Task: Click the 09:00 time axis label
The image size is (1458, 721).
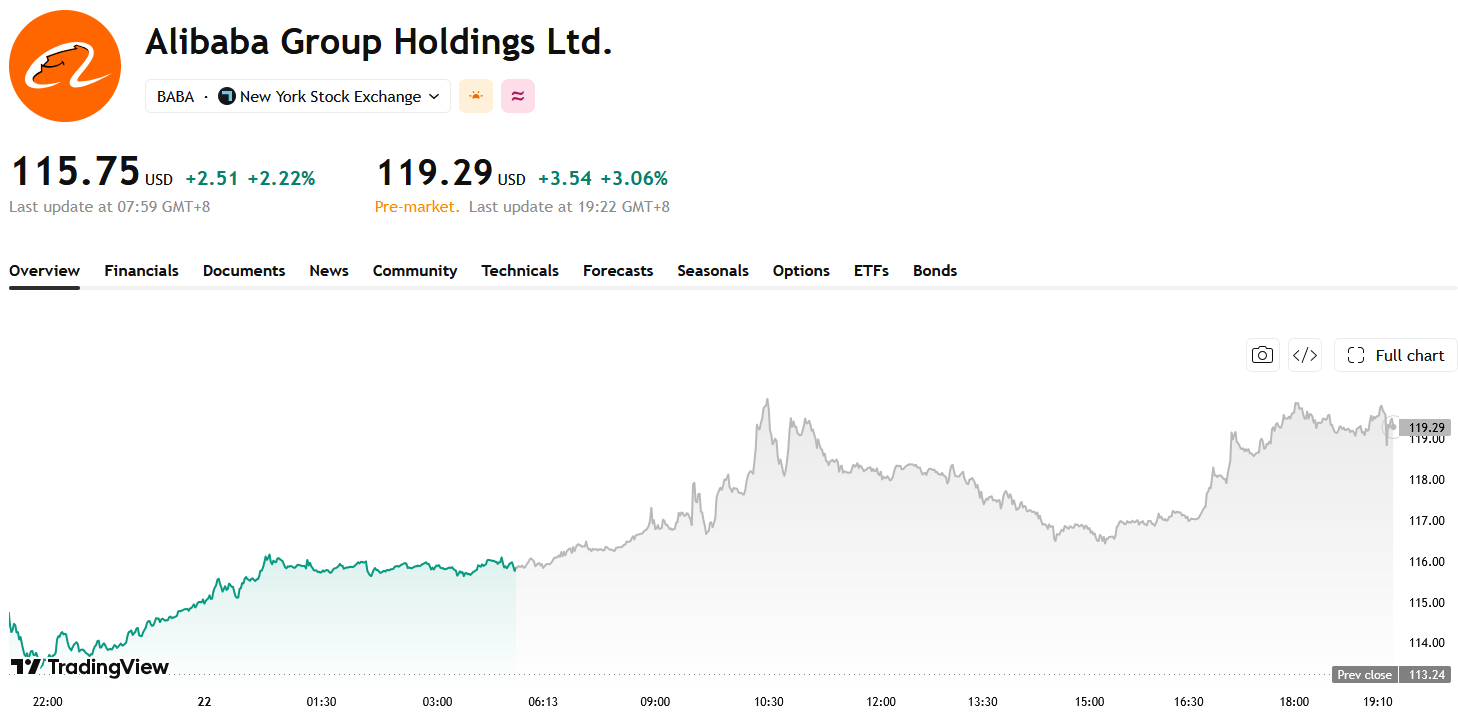Action: point(655,702)
